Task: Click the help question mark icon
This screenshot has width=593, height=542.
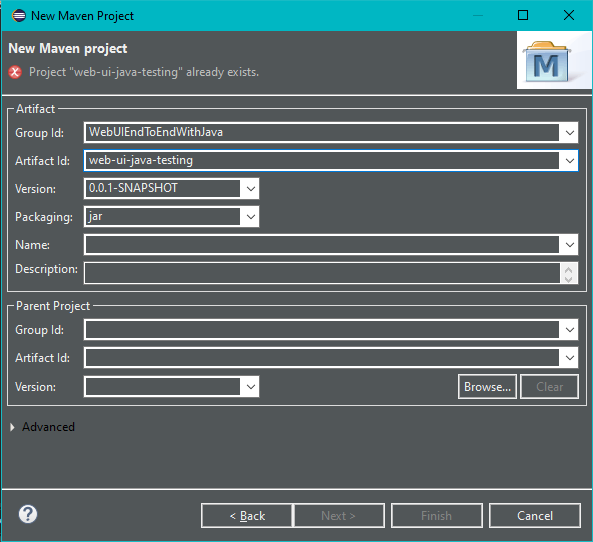Action: pos(28,514)
